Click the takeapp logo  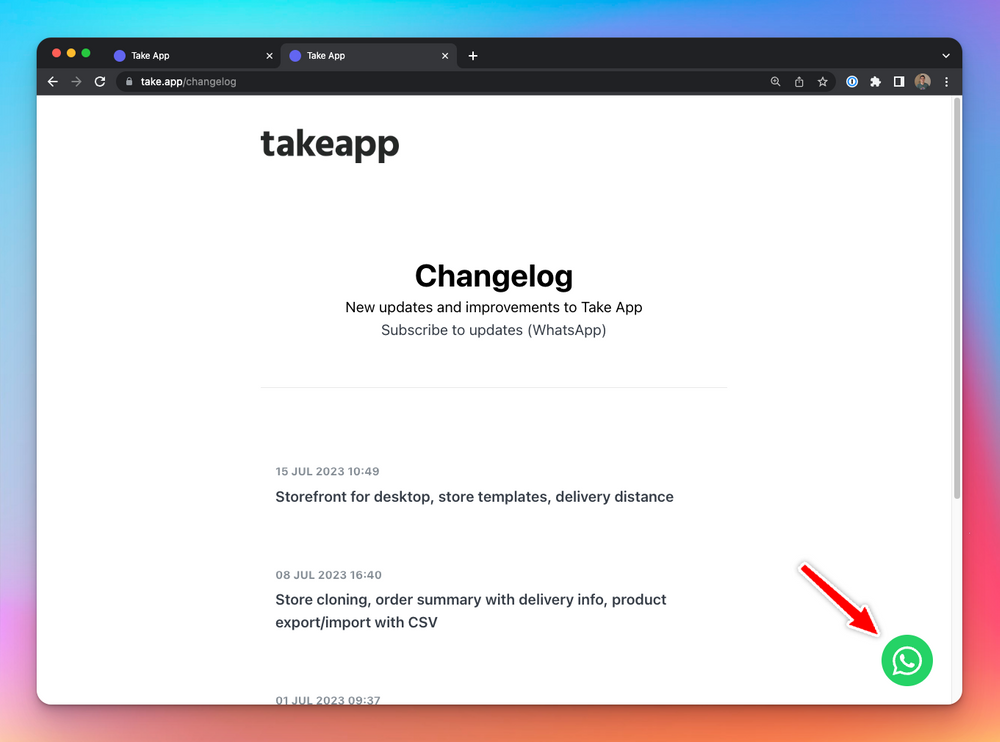click(x=330, y=144)
